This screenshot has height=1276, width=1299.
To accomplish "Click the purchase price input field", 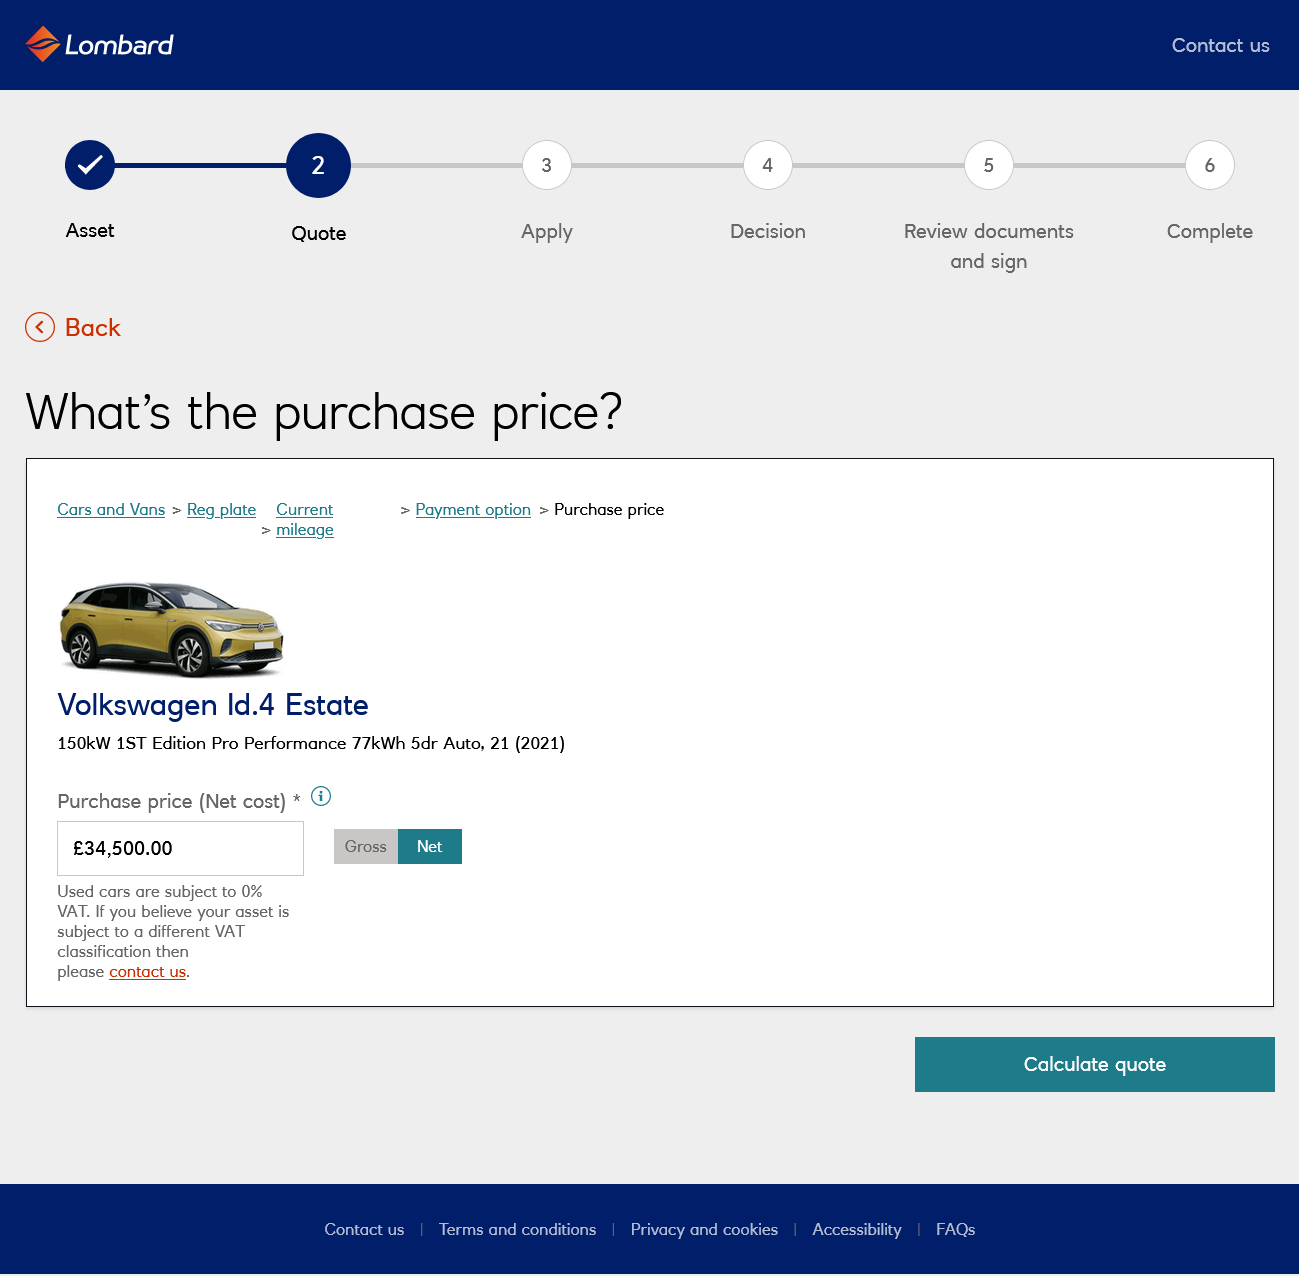I will tap(180, 849).
